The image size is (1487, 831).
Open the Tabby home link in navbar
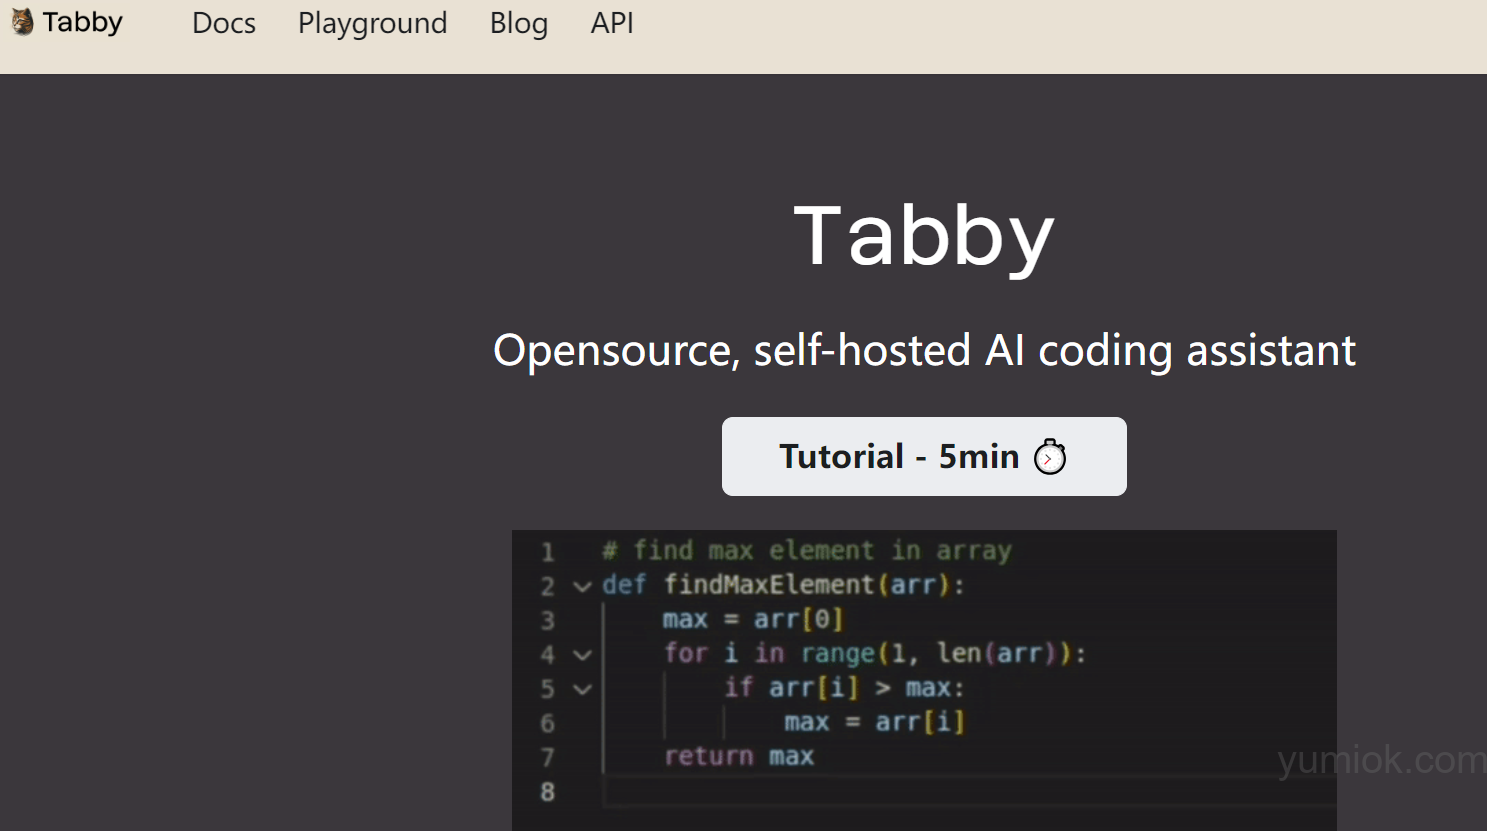point(67,22)
